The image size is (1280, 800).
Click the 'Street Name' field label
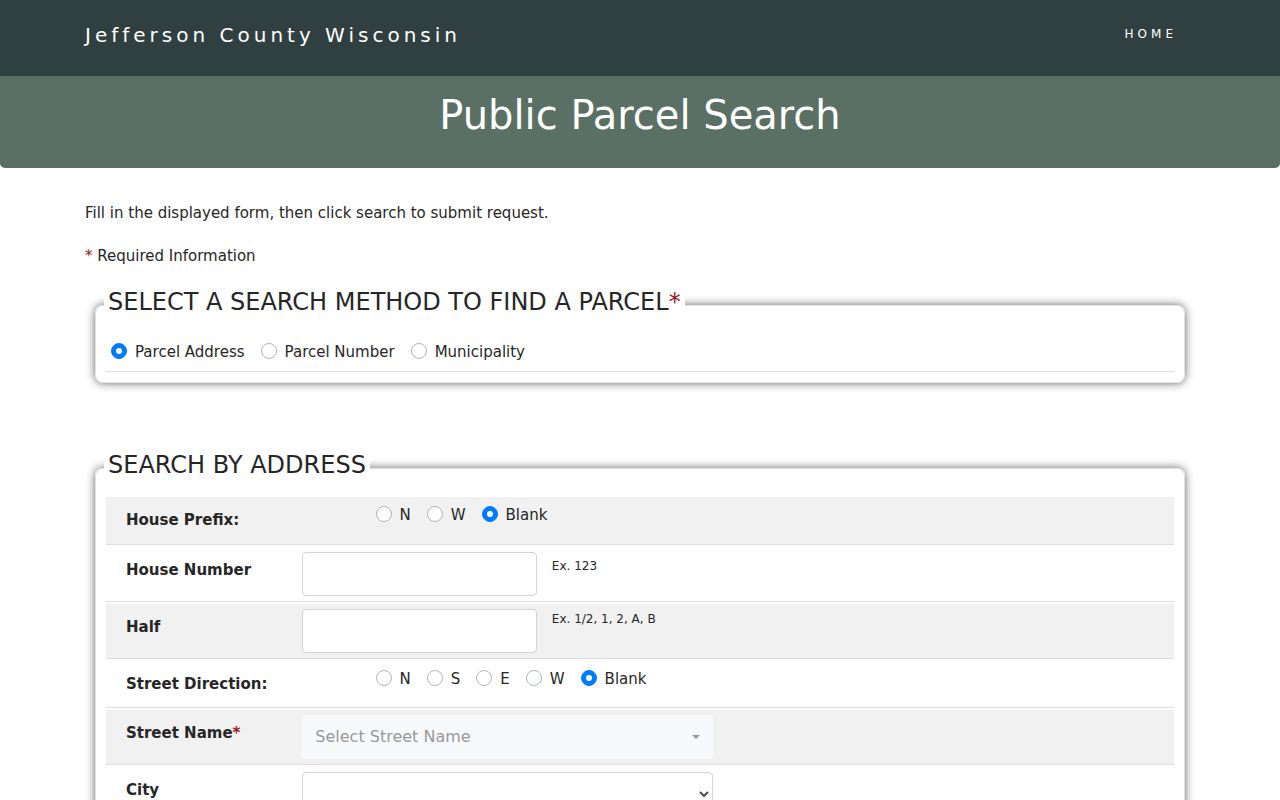point(183,733)
